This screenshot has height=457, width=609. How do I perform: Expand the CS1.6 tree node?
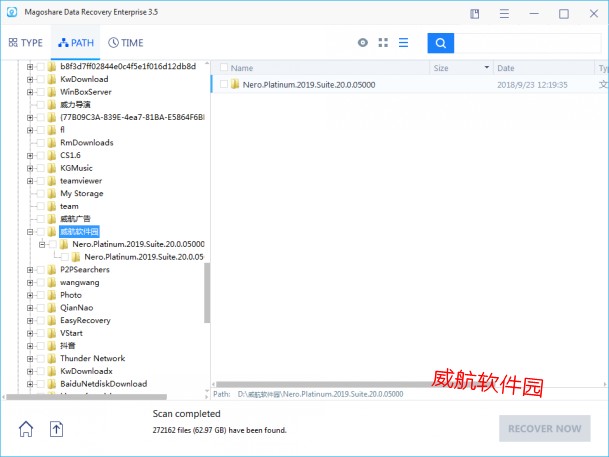tap(30, 156)
